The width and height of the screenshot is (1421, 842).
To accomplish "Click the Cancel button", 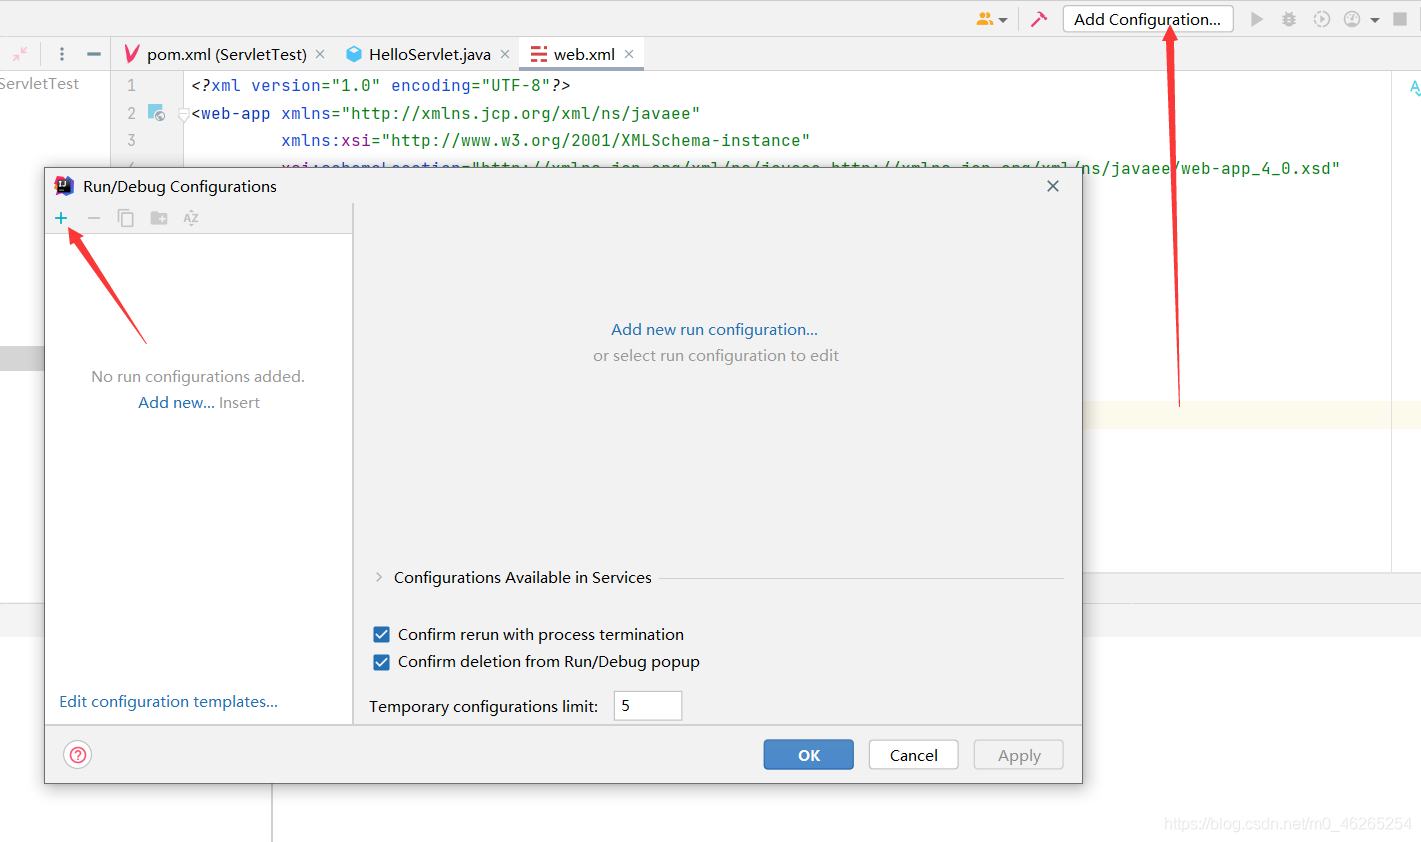I will 914,755.
